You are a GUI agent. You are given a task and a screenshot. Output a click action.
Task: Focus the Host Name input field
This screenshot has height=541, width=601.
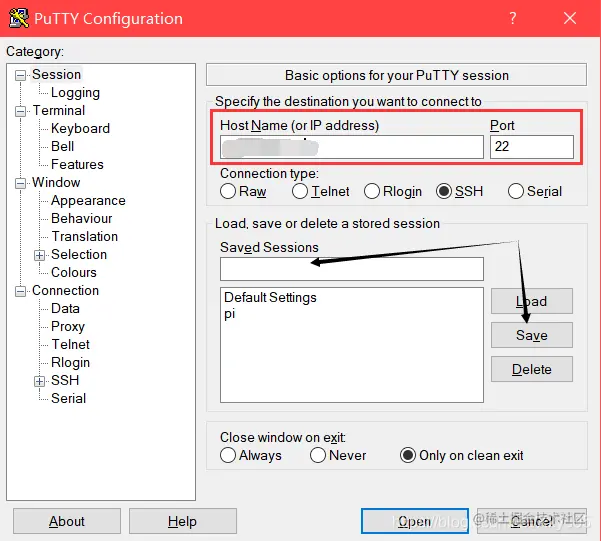(x=352, y=147)
